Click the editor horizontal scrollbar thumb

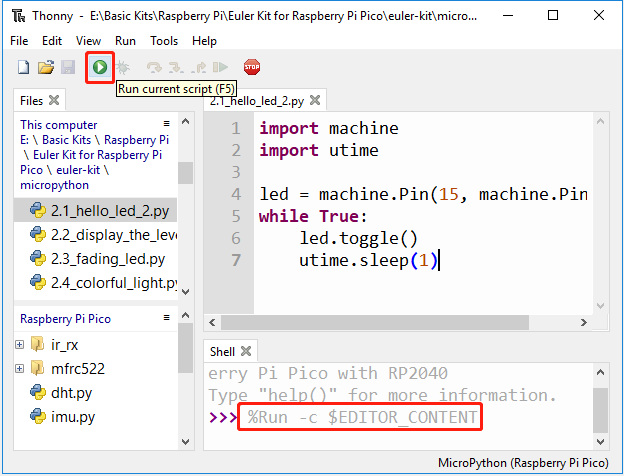375,322
